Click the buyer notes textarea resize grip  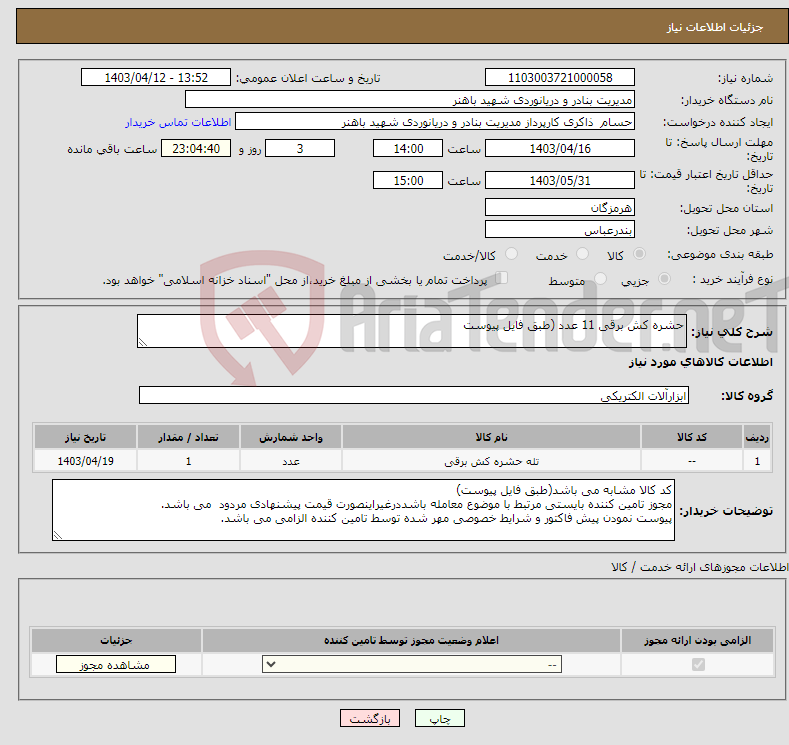(58, 536)
